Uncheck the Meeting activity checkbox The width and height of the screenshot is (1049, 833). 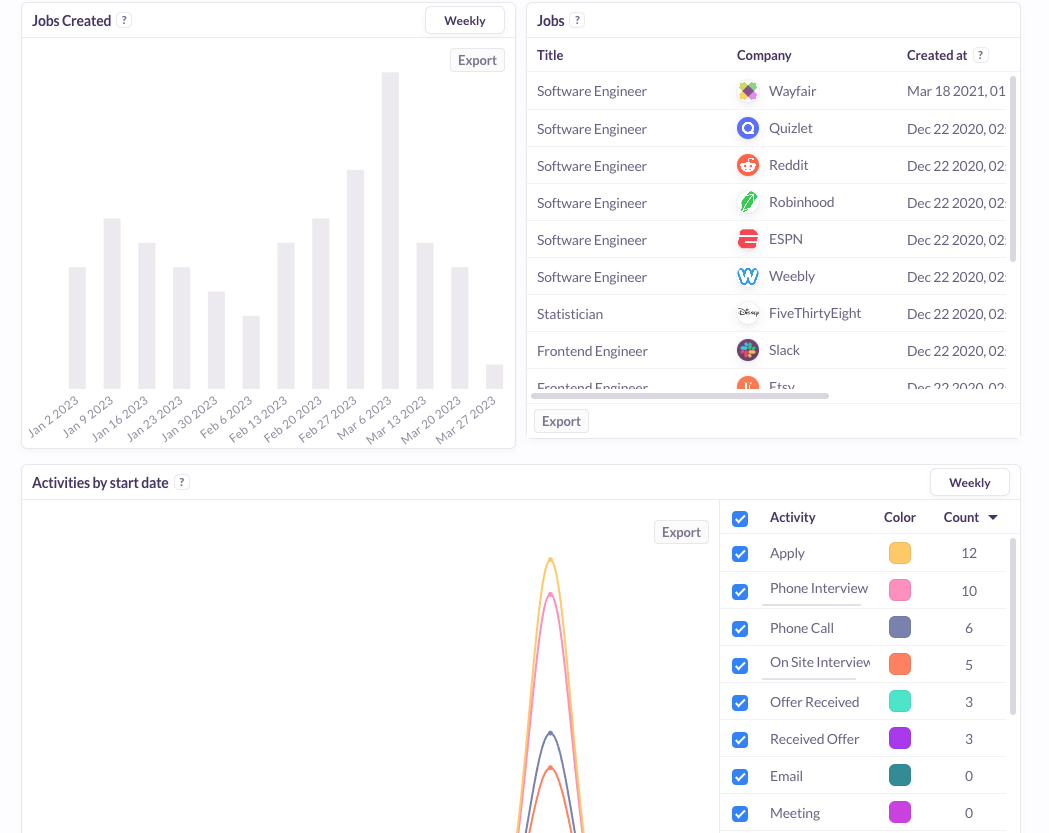740,814
